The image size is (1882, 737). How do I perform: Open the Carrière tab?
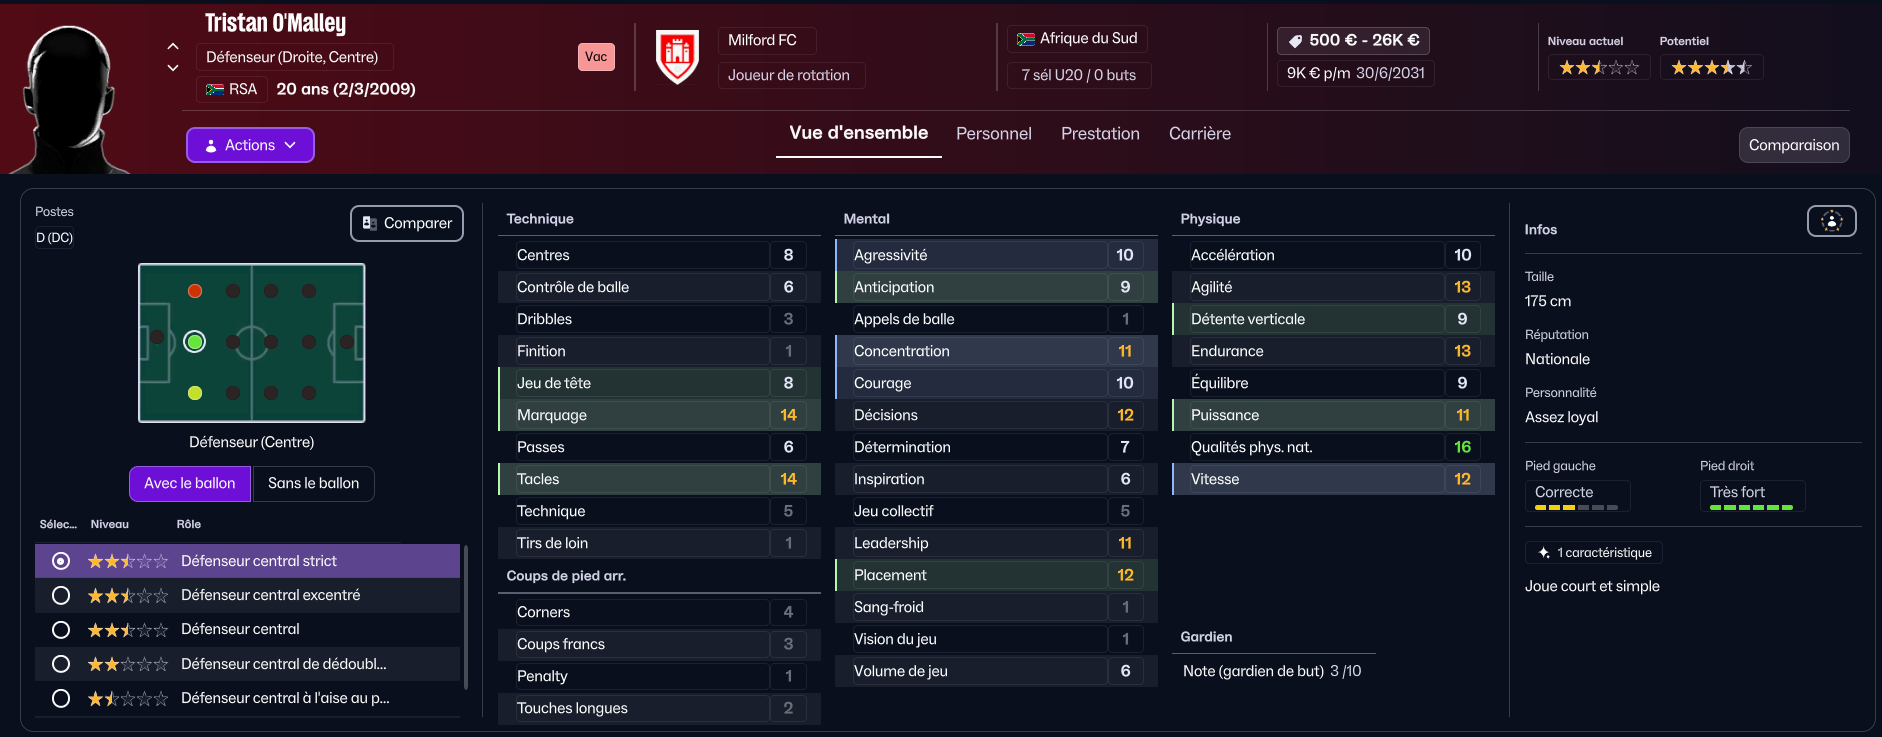1200,133
